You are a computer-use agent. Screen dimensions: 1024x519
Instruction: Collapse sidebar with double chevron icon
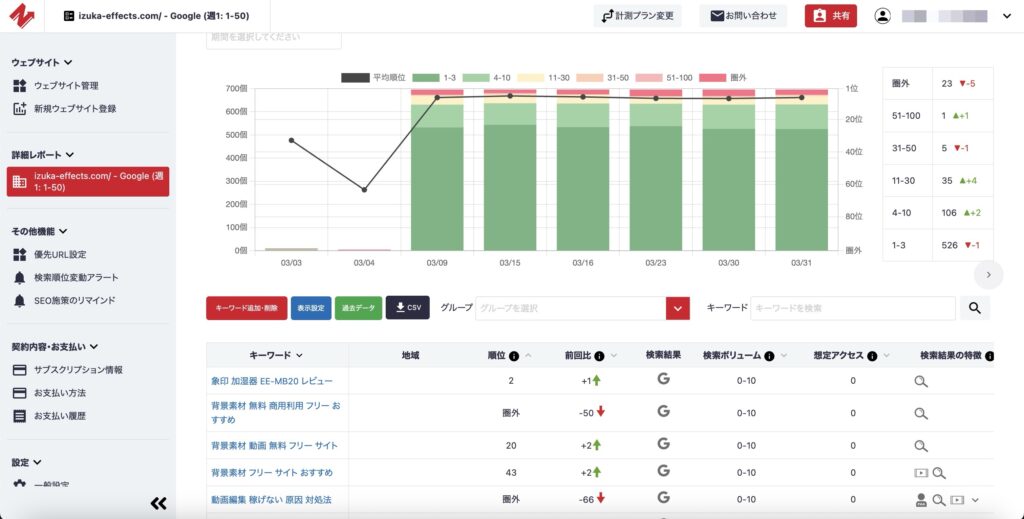[158, 503]
